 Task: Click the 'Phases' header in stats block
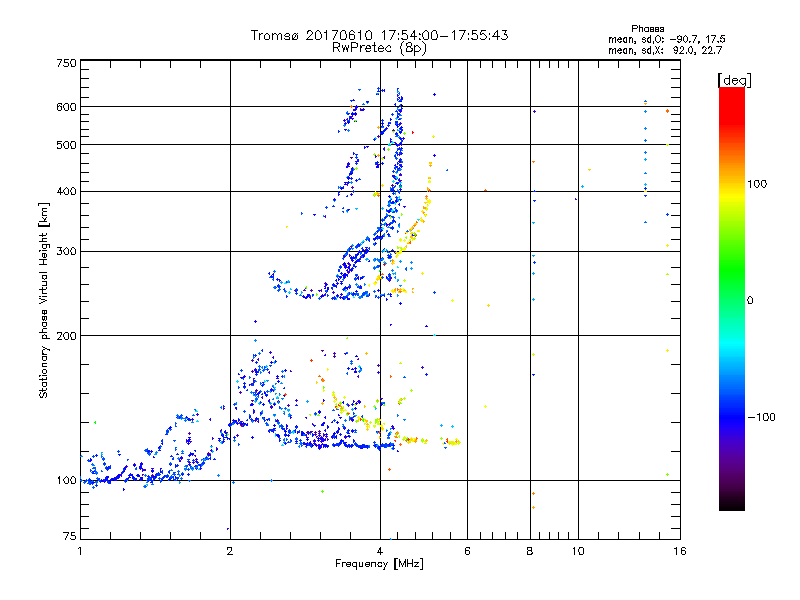[647, 29]
